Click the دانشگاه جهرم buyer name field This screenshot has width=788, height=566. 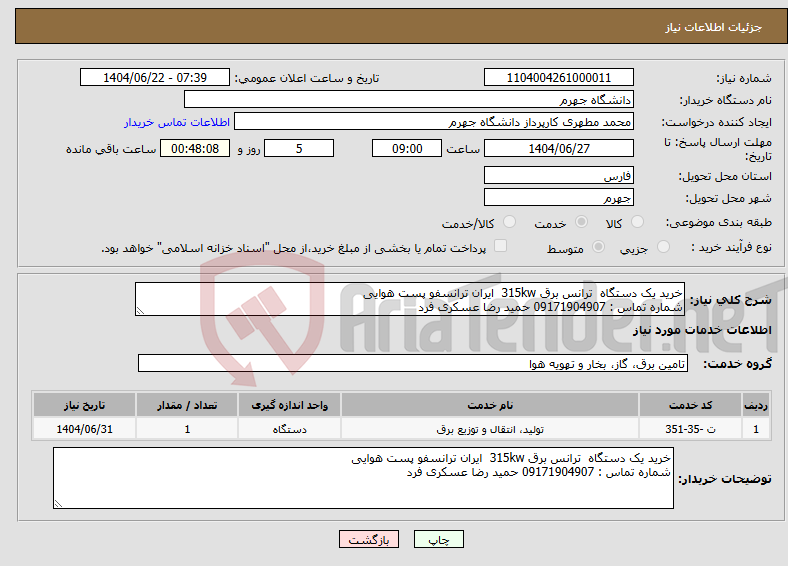(x=409, y=100)
